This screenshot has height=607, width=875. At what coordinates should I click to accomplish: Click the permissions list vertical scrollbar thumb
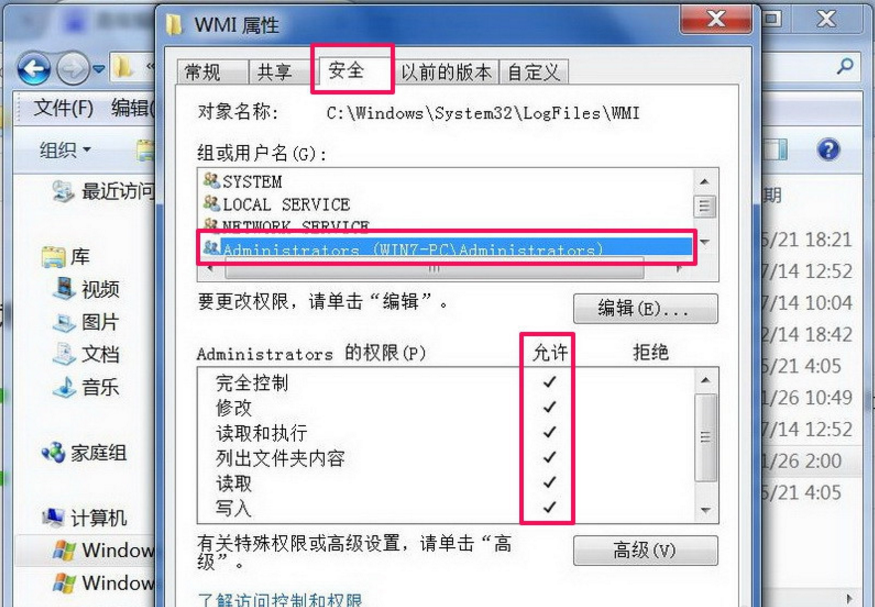(x=706, y=437)
